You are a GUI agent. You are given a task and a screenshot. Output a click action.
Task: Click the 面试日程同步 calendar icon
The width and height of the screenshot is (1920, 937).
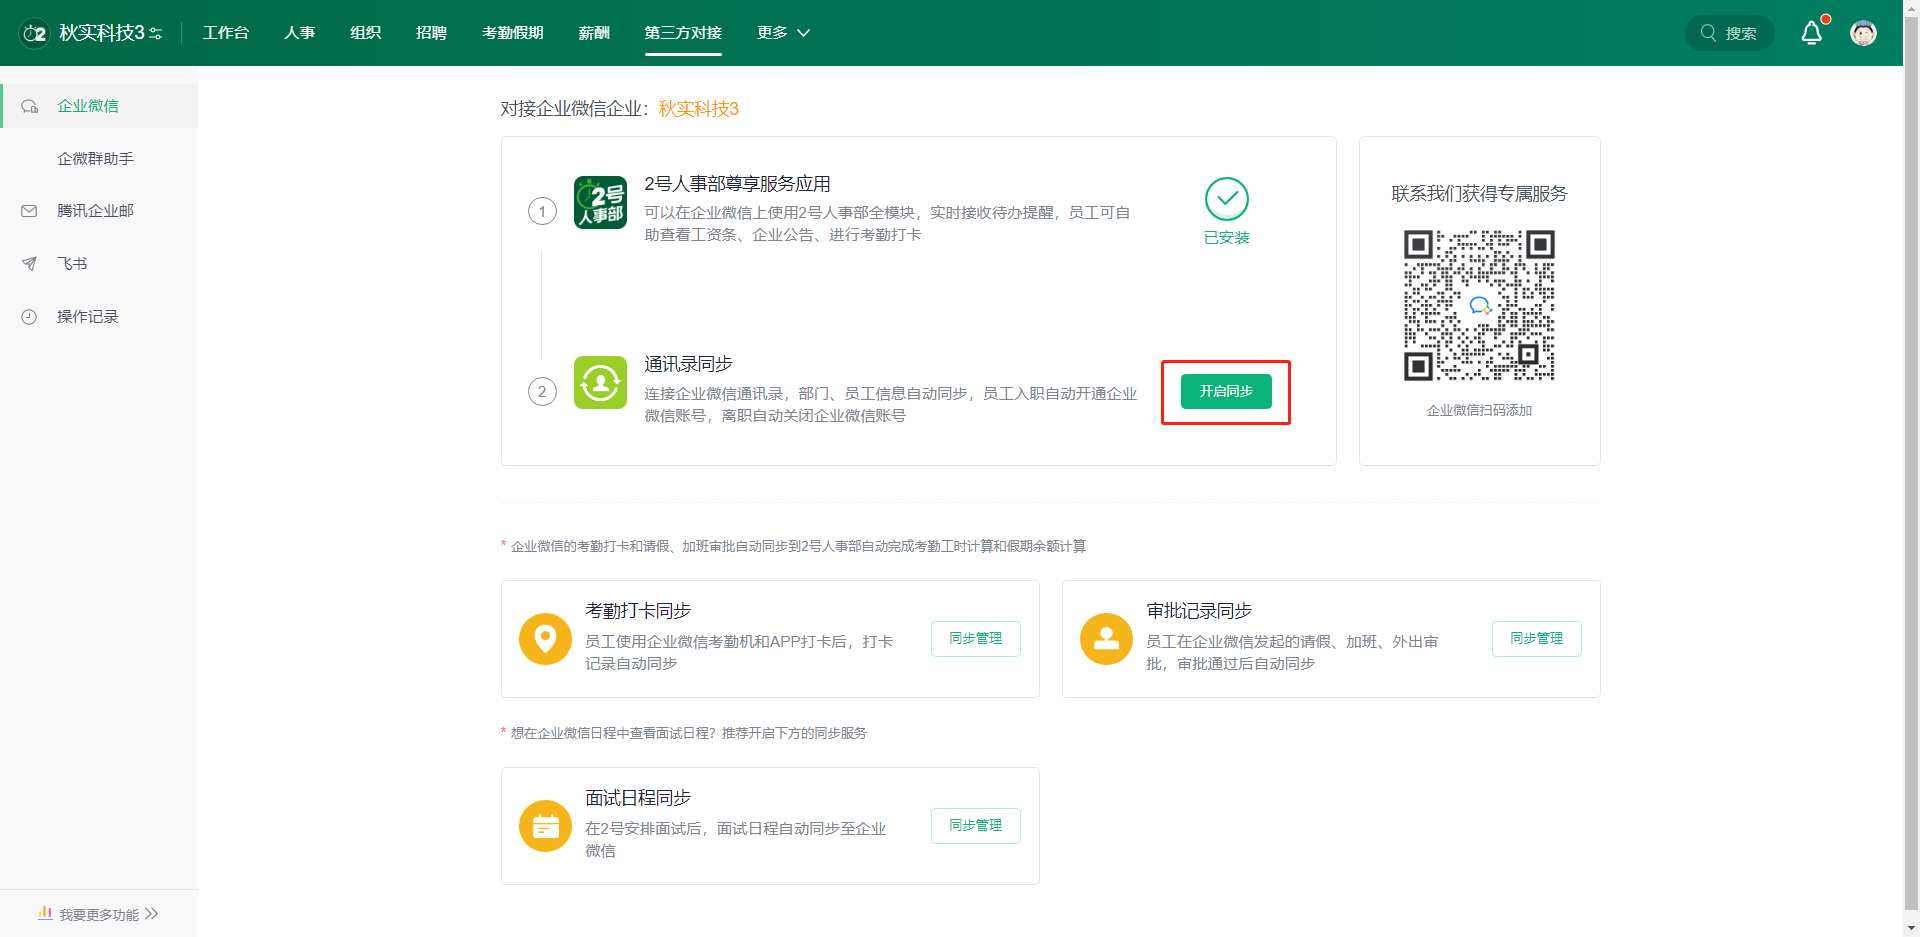point(545,826)
